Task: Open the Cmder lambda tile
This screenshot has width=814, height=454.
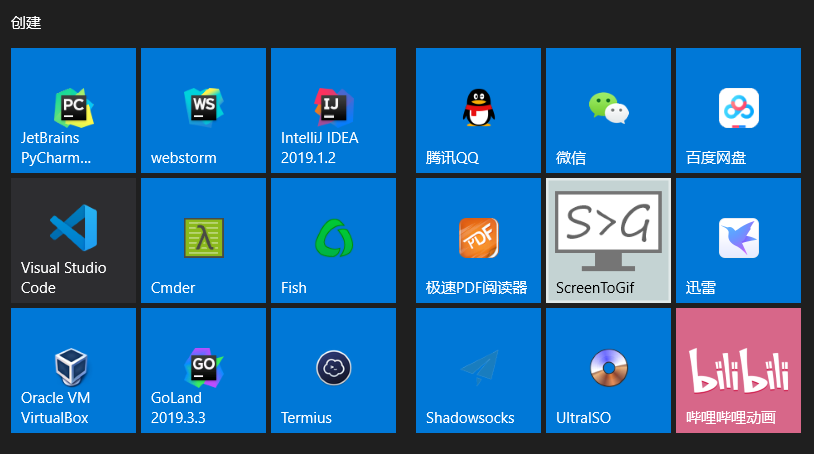Action: pos(204,240)
